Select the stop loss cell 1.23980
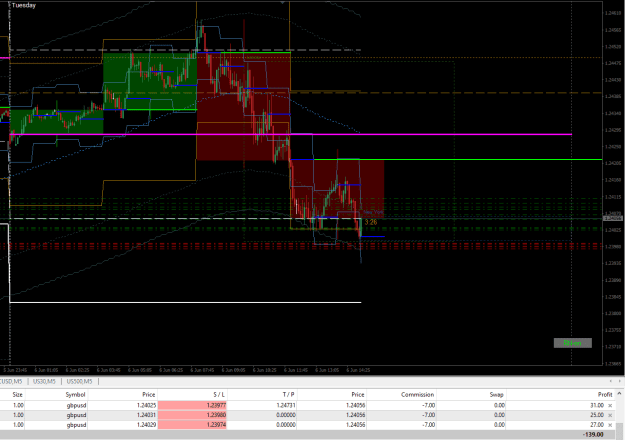 [192, 415]
